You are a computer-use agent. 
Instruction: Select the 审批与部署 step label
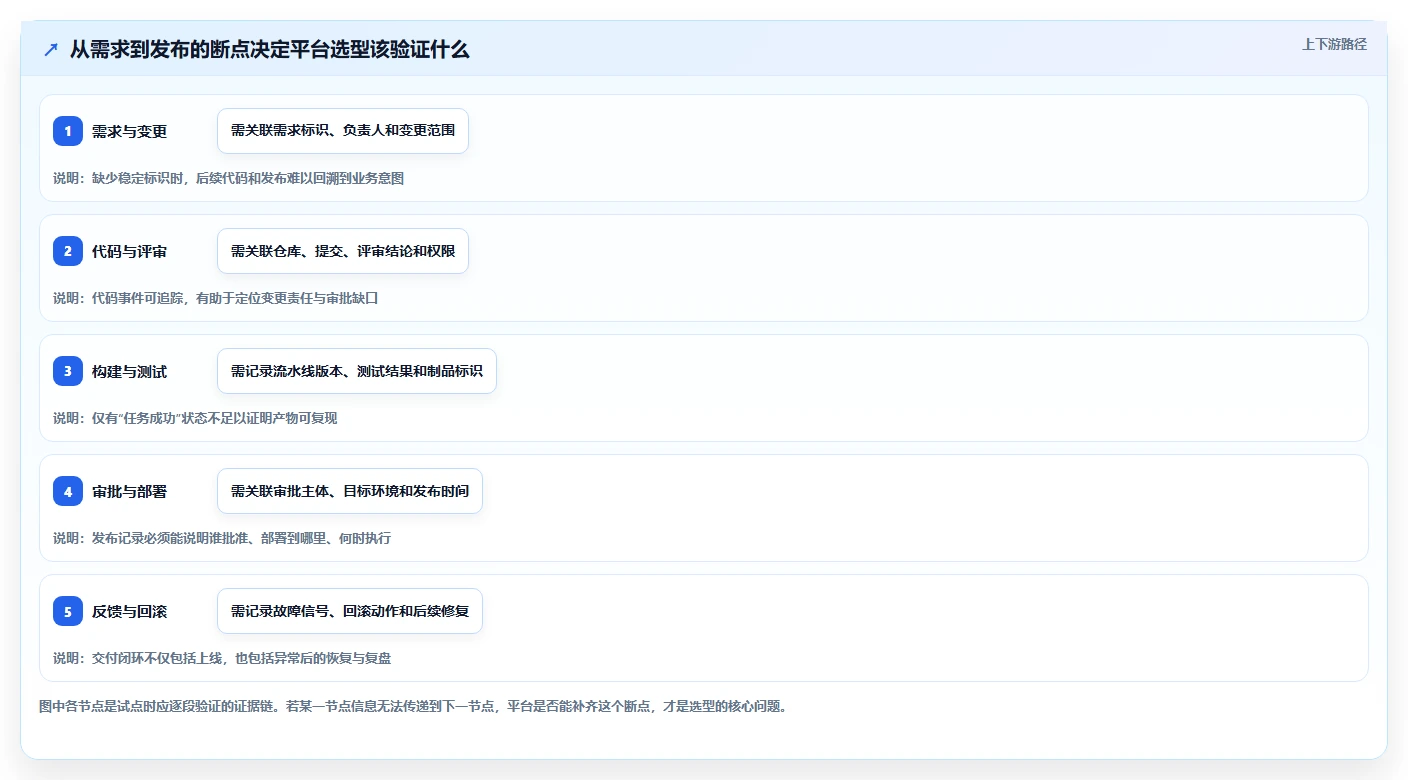point(129,491)
